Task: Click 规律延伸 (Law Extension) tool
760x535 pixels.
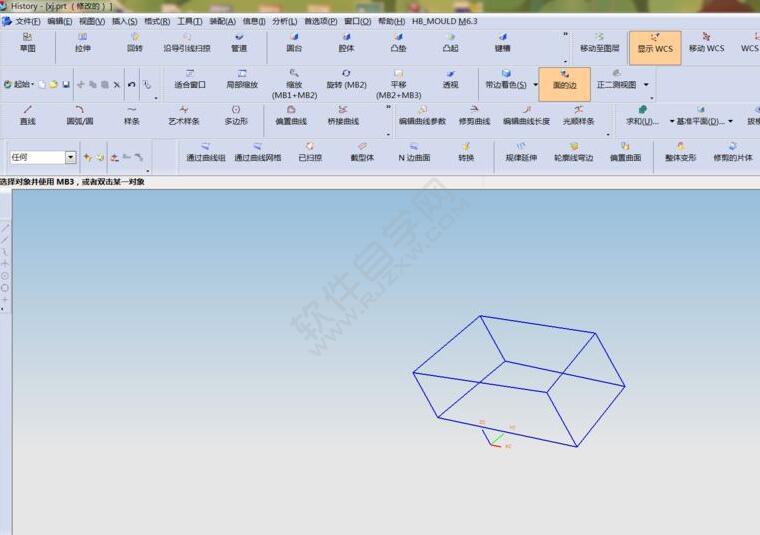Action: (521, 152)
